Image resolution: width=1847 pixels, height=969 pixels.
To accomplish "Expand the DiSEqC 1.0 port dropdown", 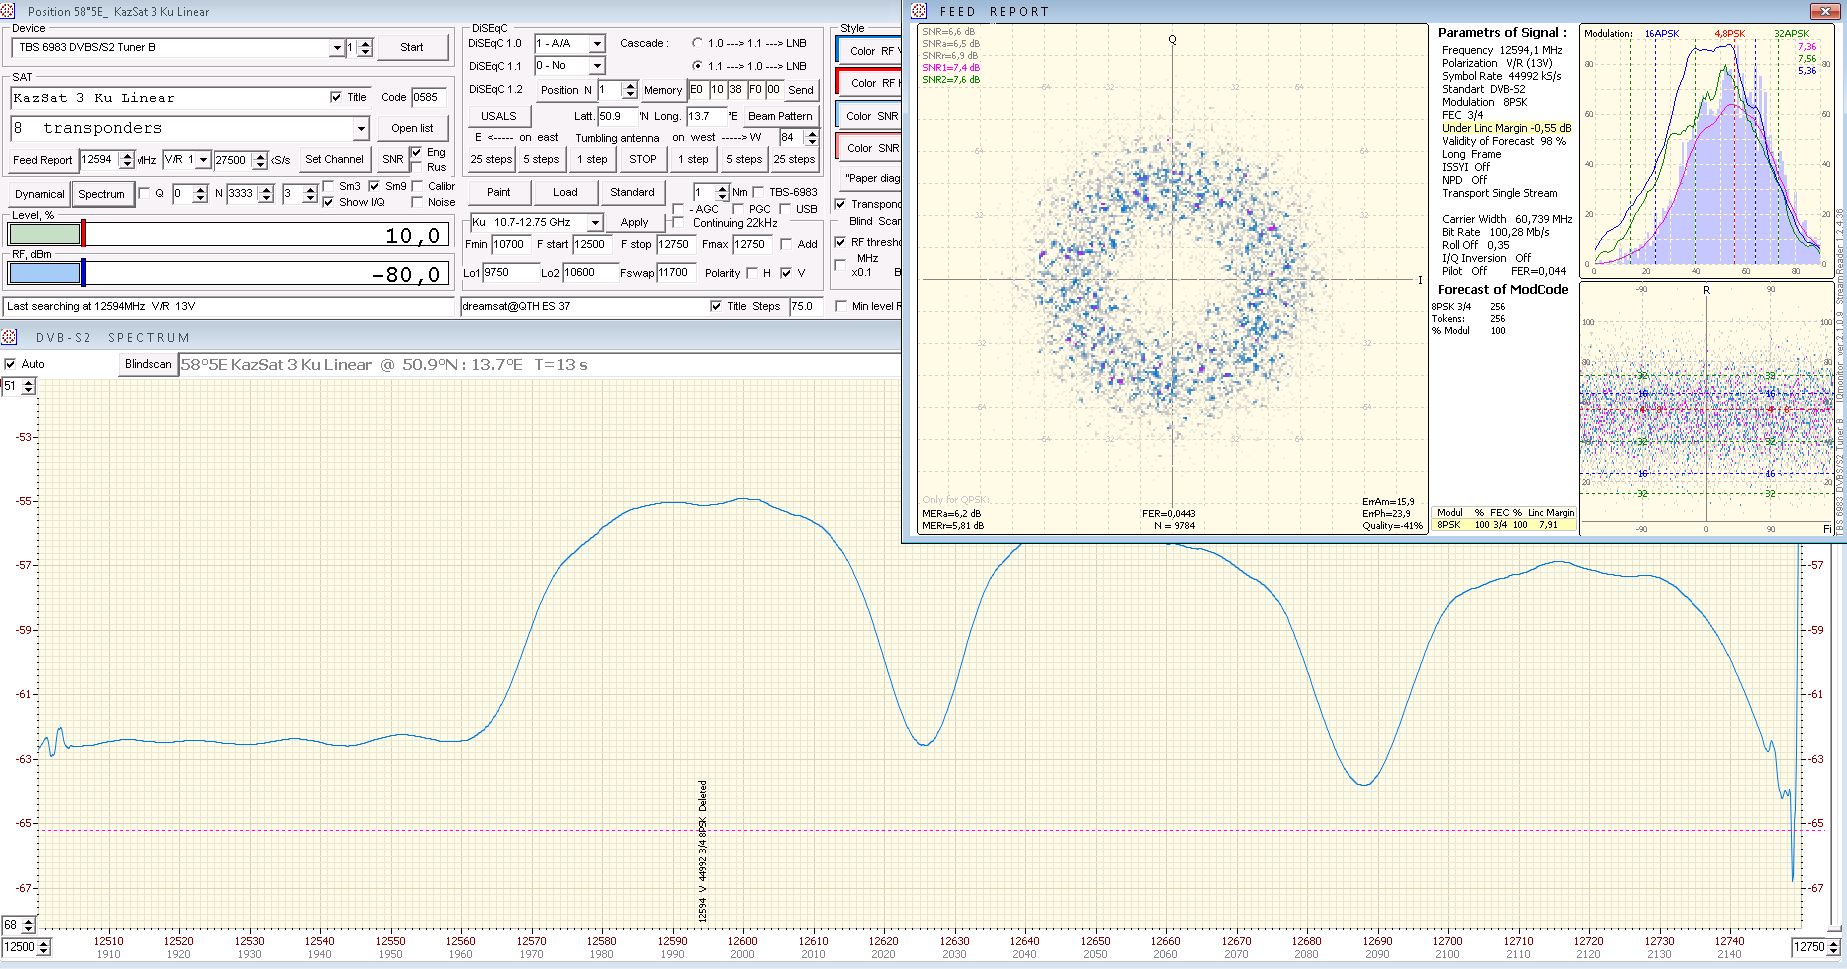I will pyautogui.click(x=596, y=44).
